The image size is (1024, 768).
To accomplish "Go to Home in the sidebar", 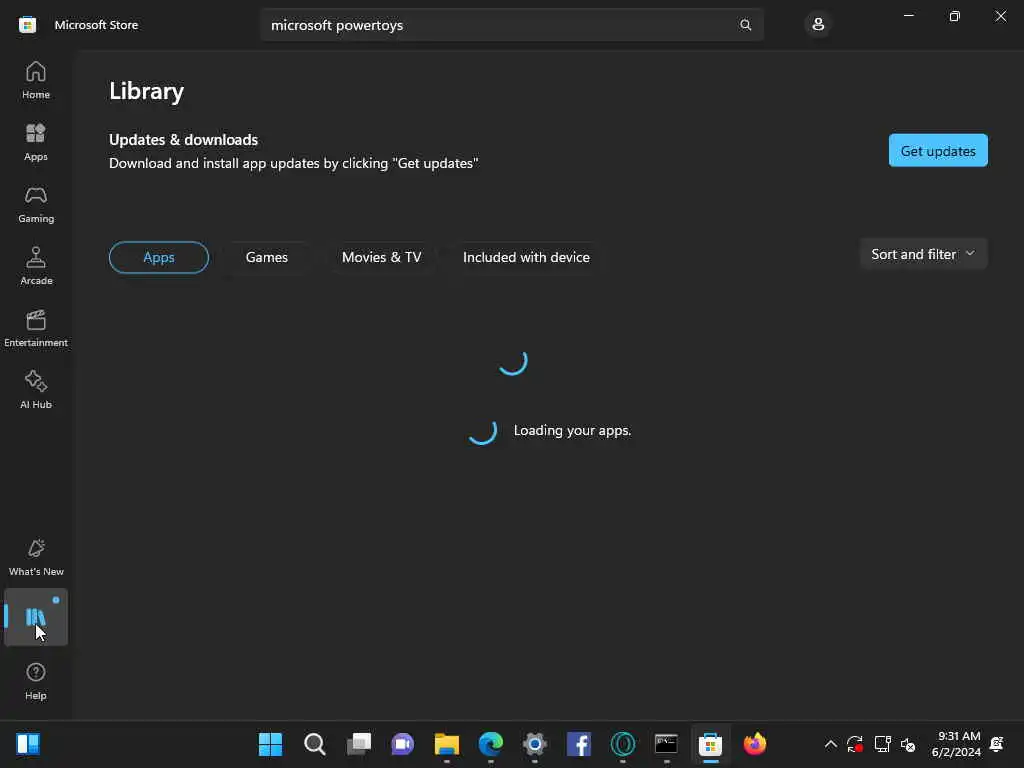I will point(36,80).
